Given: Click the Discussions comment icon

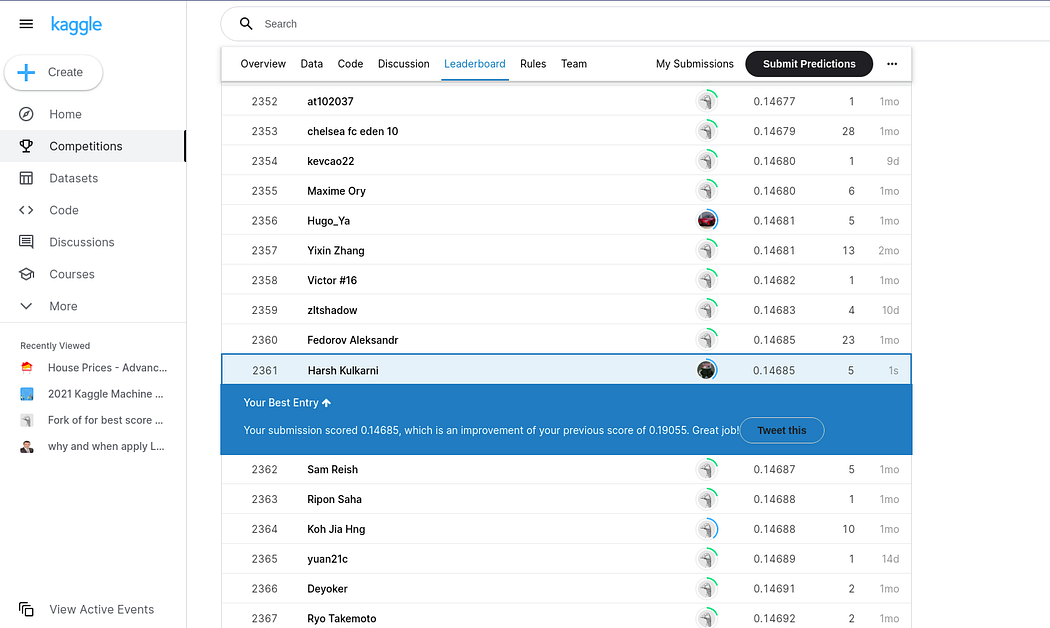Looking at the screenshot, I should pyautogui.click(x=26, y=242).
